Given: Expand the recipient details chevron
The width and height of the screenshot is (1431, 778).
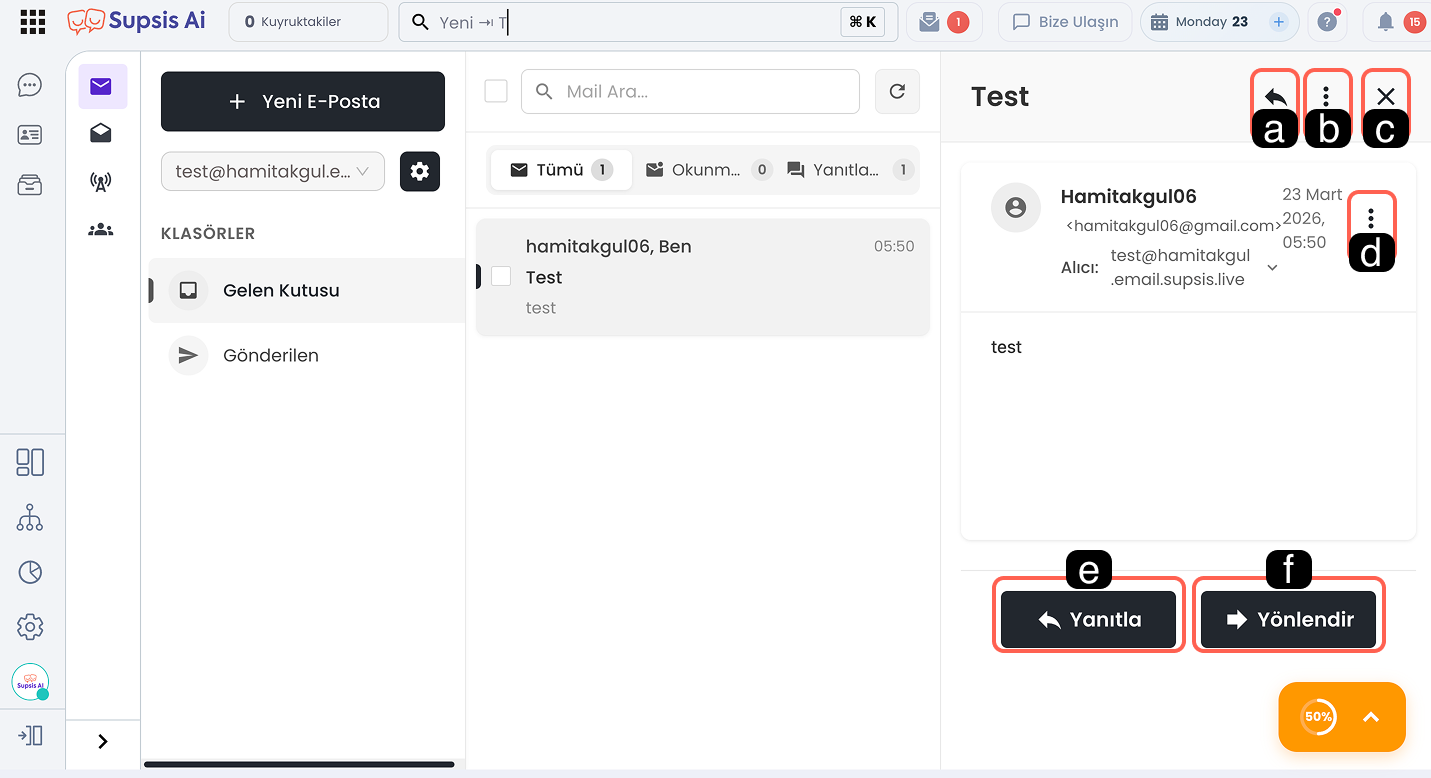Looking at the screenshot, I should coord(1272,268).
